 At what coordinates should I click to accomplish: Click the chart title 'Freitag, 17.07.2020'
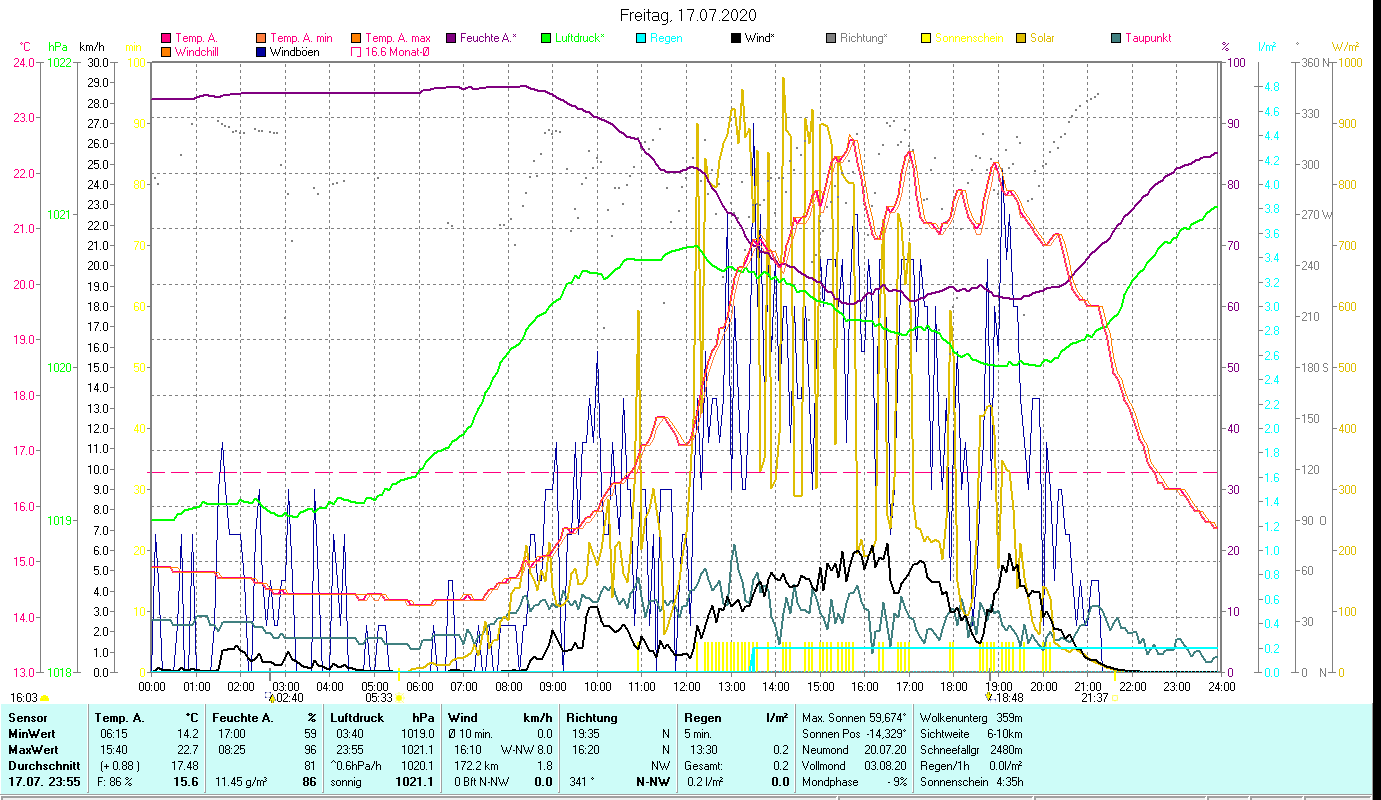tap(688, 15)
